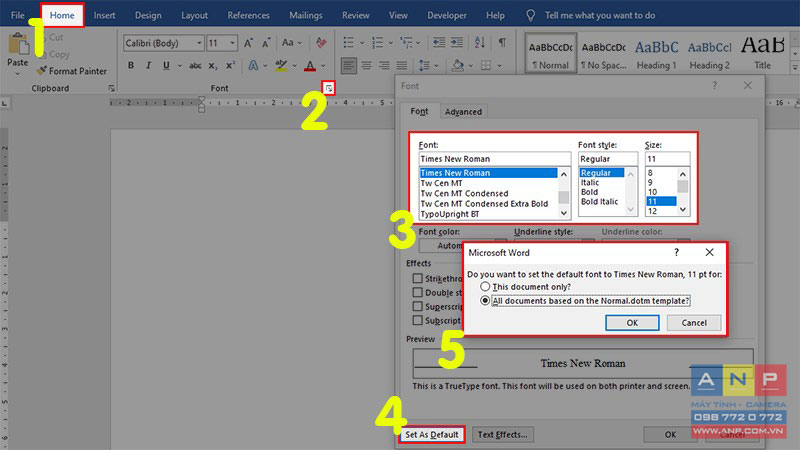800x450 pixels.
Task: Click the Text Effects... button
Action: click(x=503, y=435)
